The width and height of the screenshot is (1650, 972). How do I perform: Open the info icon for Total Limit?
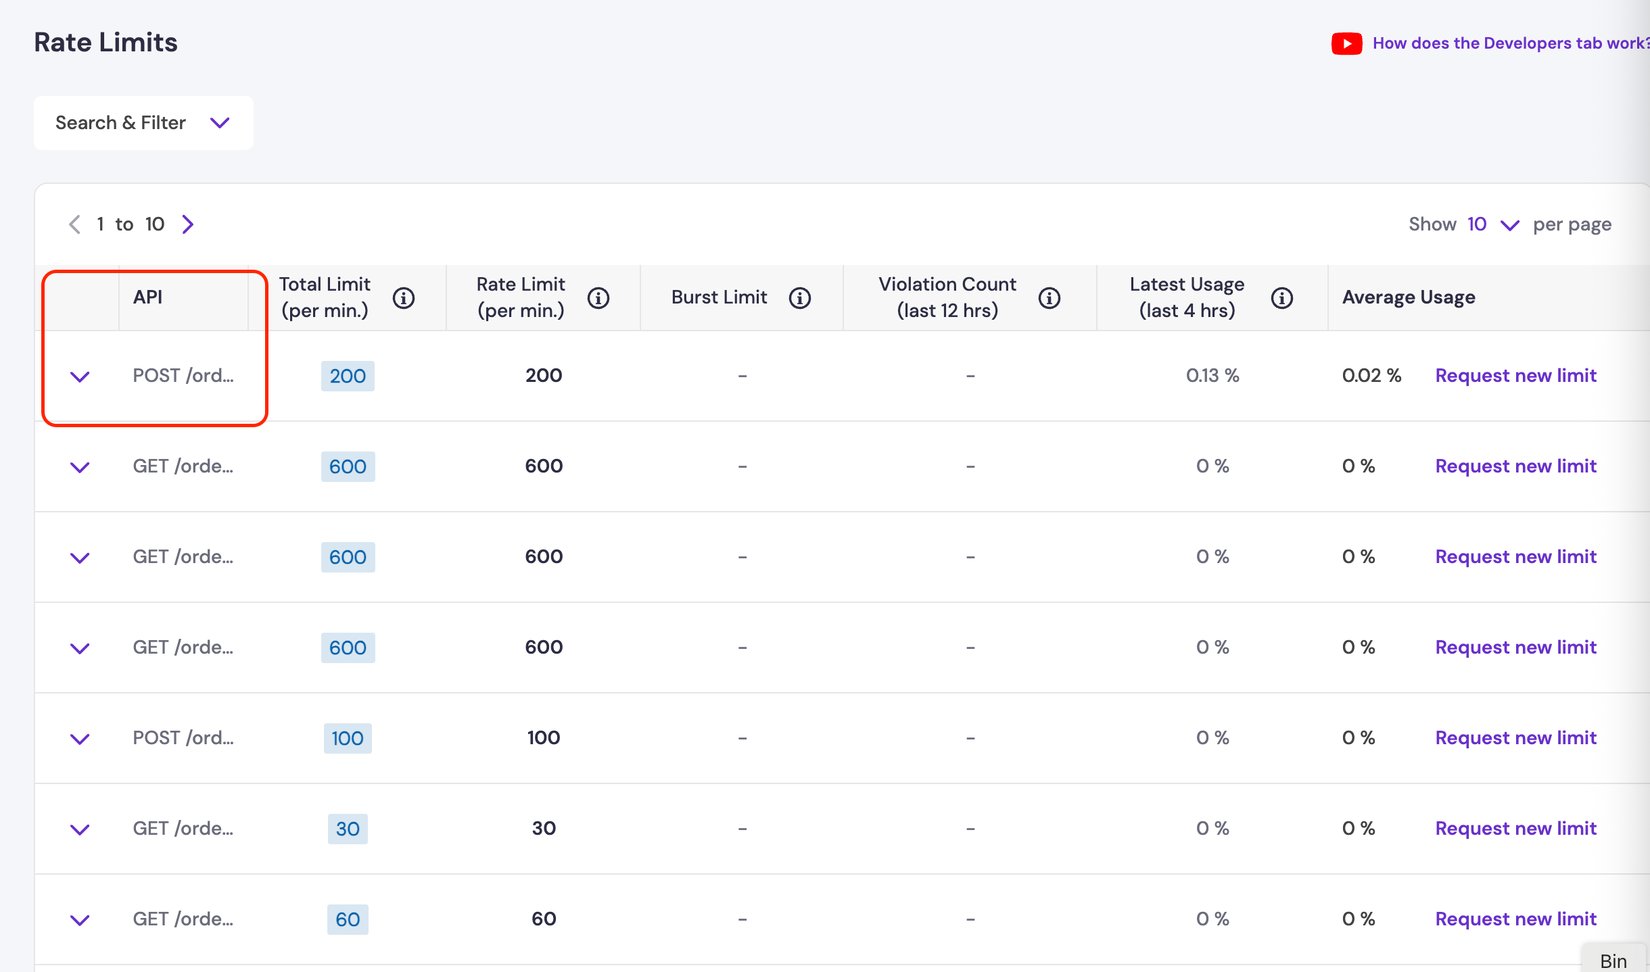pos(404,298)
